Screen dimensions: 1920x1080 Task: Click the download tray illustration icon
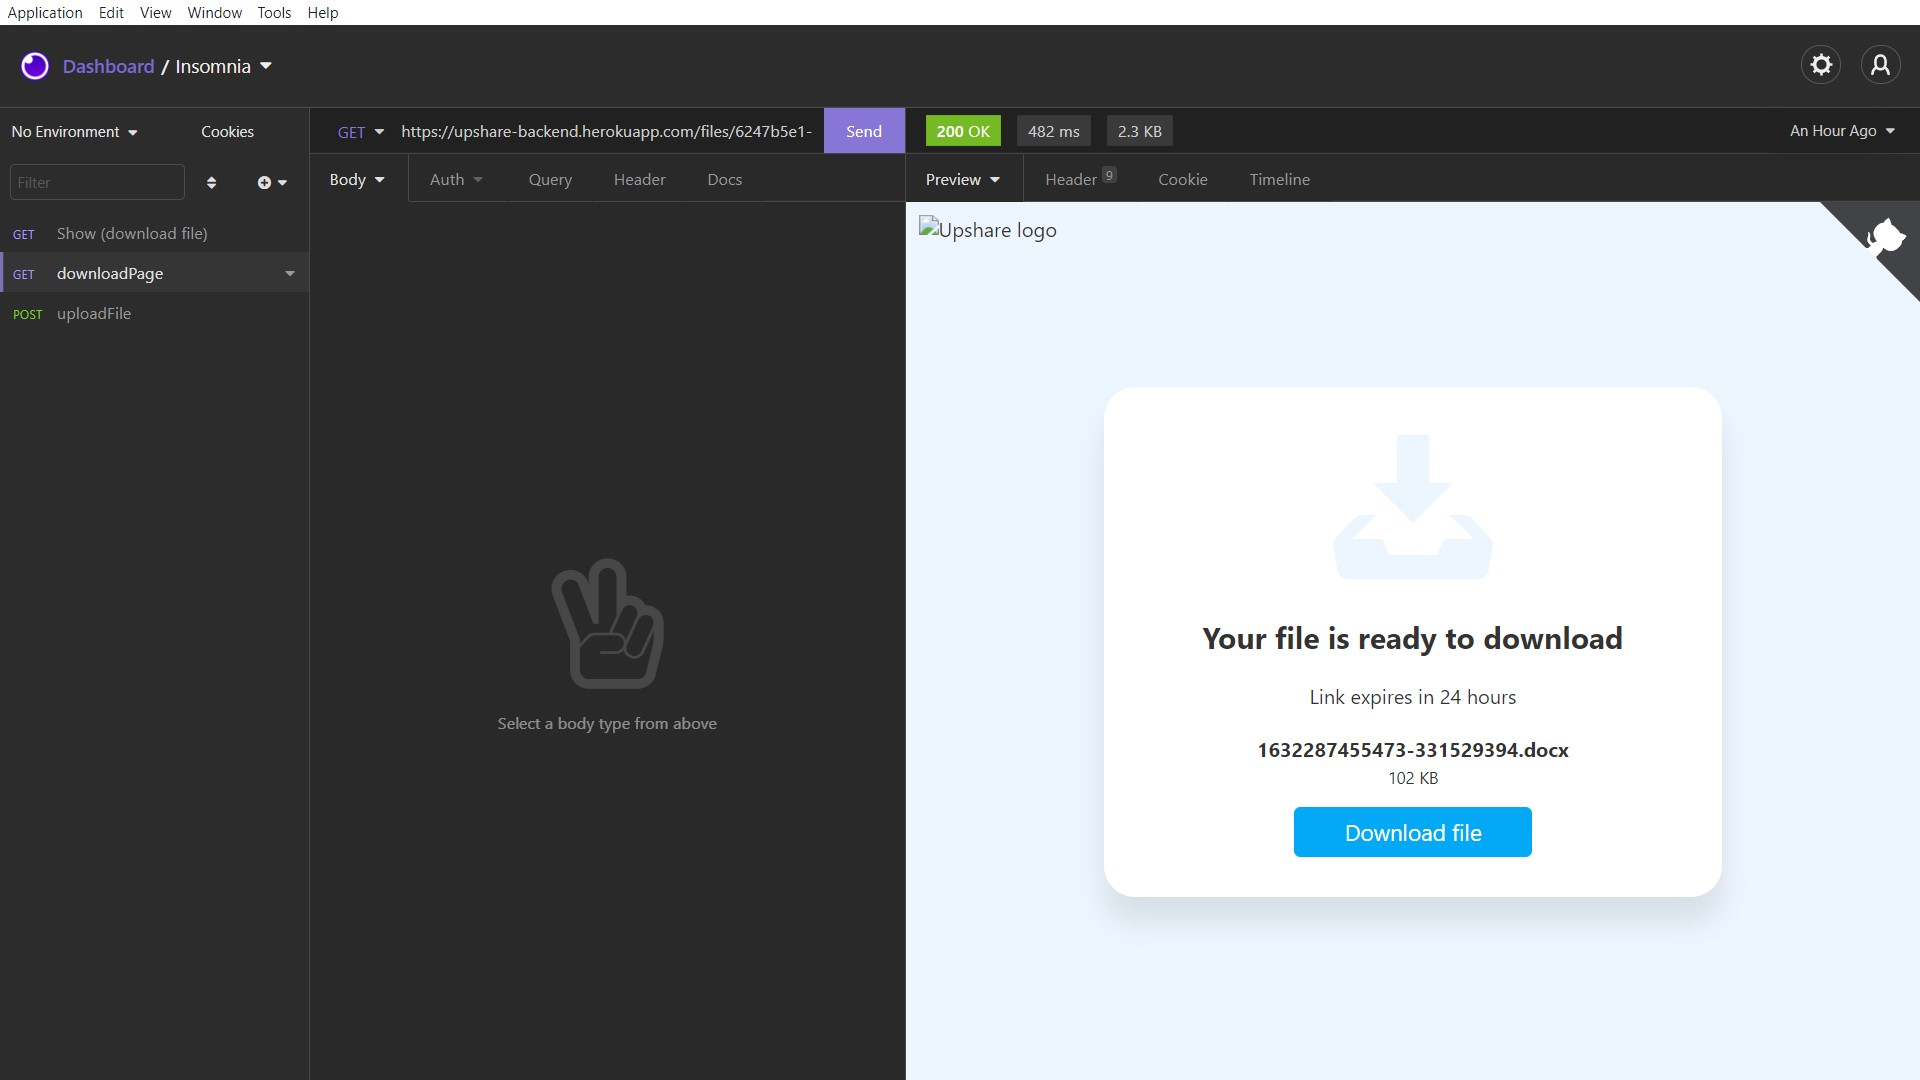point(1412,507)
